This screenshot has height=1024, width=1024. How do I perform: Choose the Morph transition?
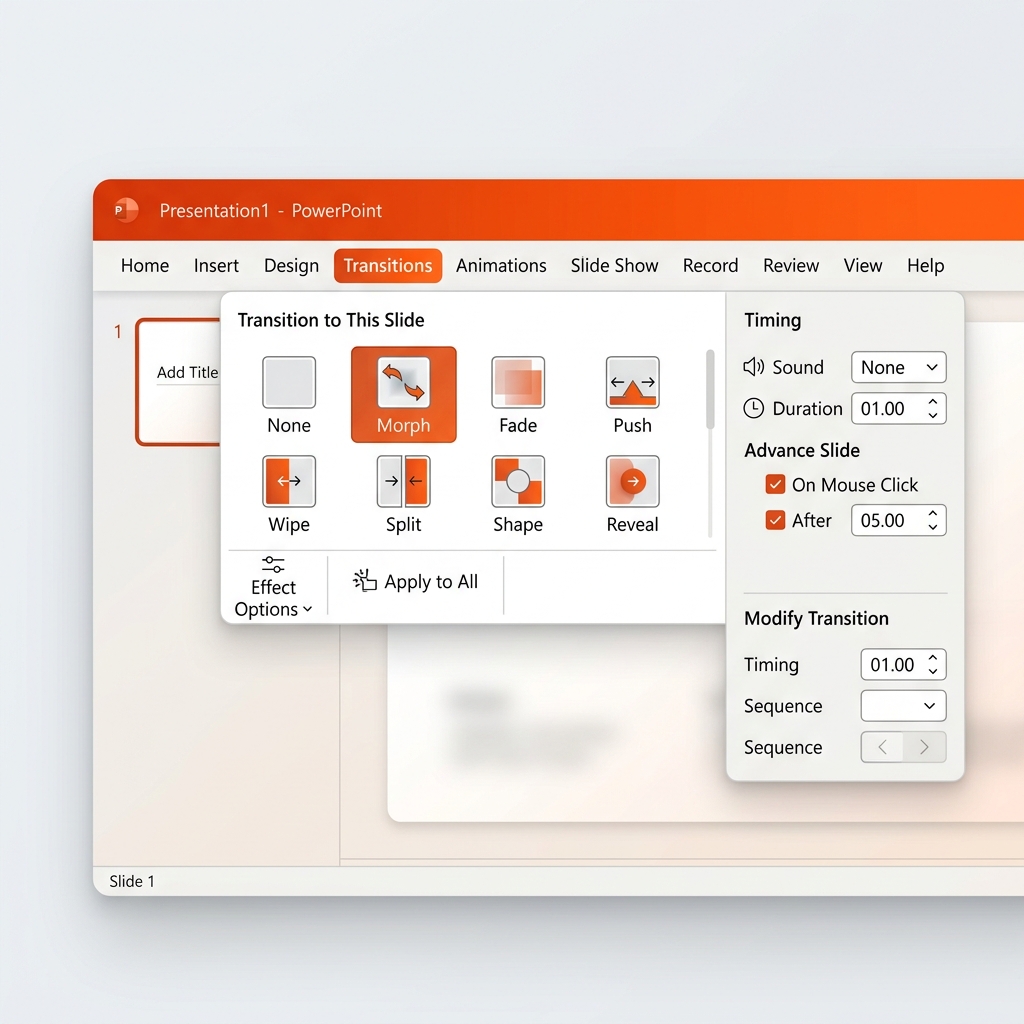[404, 395]
